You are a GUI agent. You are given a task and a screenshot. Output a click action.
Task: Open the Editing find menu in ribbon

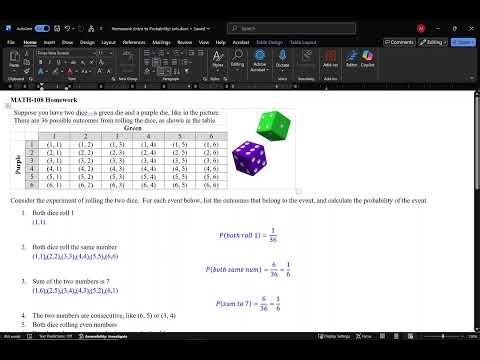[238, 59]
